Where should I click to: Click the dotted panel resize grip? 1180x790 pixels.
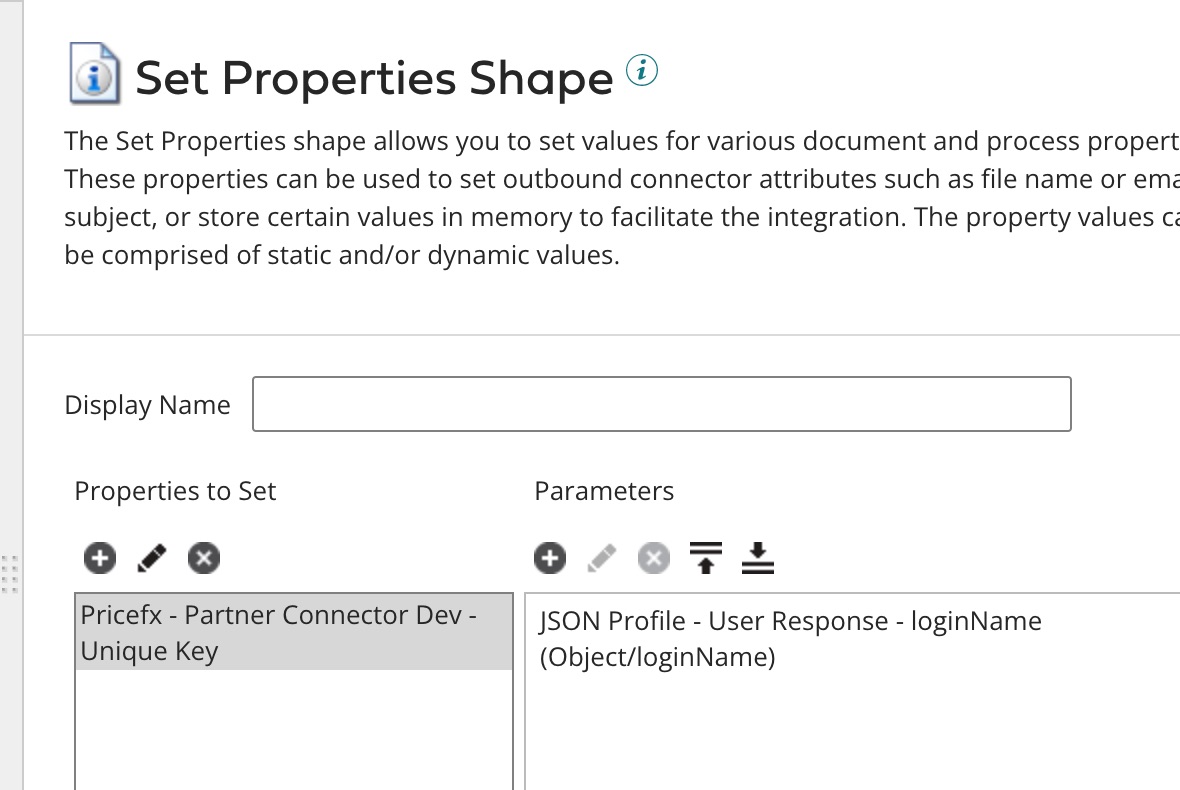coord(11,573)
